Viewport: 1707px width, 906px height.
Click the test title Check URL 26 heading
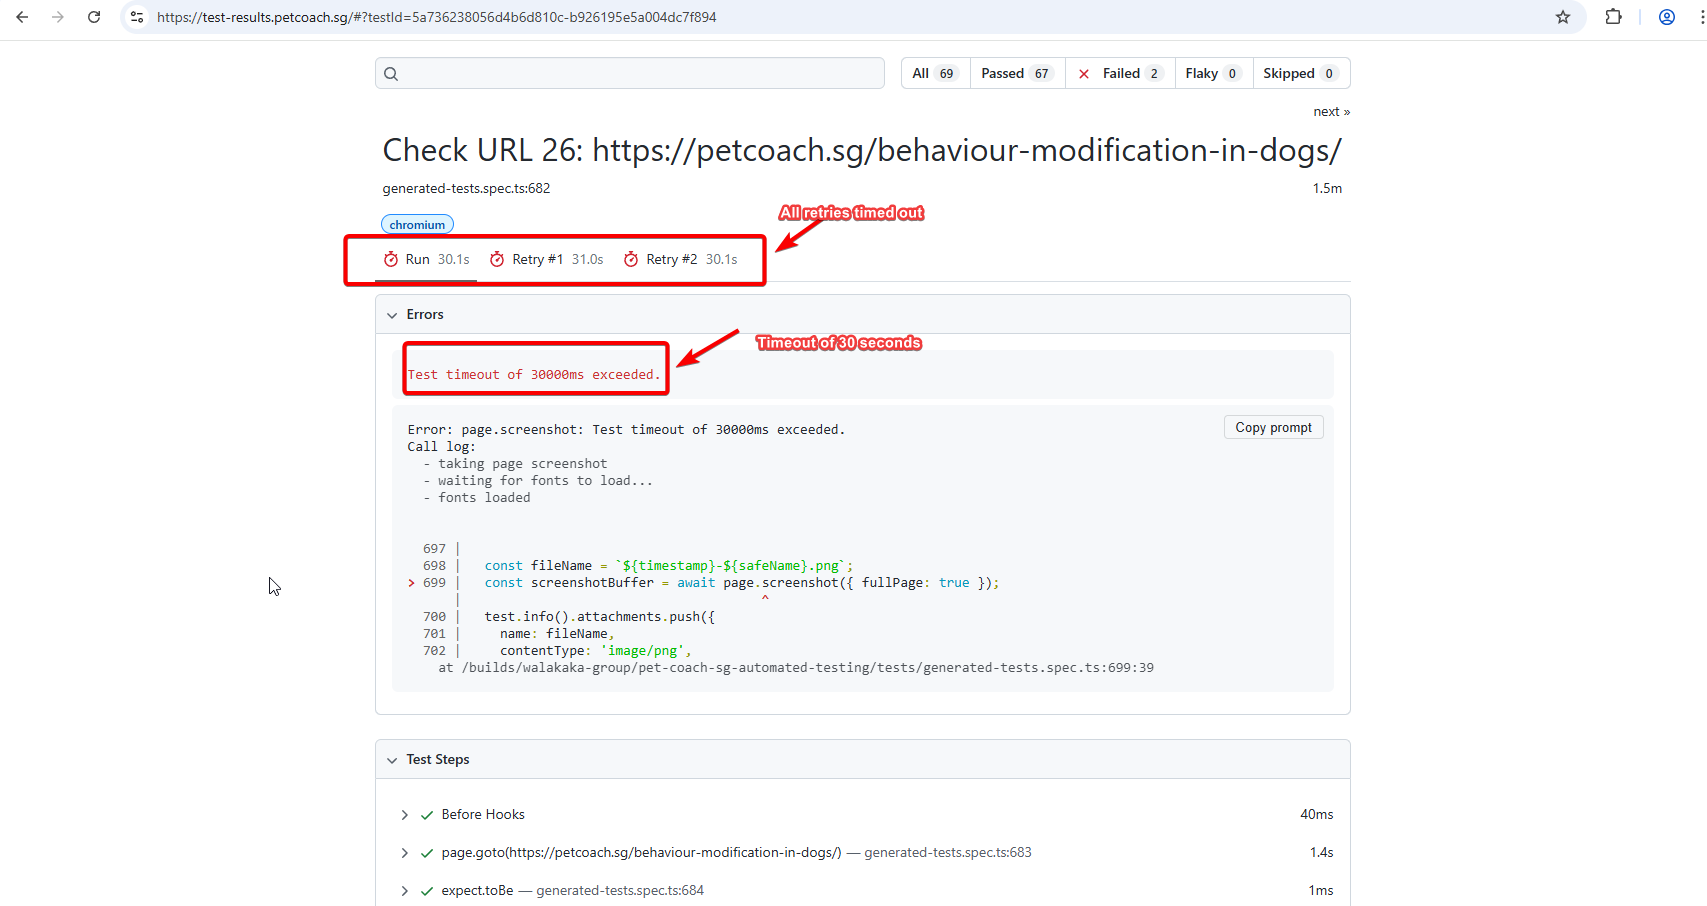[862, 150]
